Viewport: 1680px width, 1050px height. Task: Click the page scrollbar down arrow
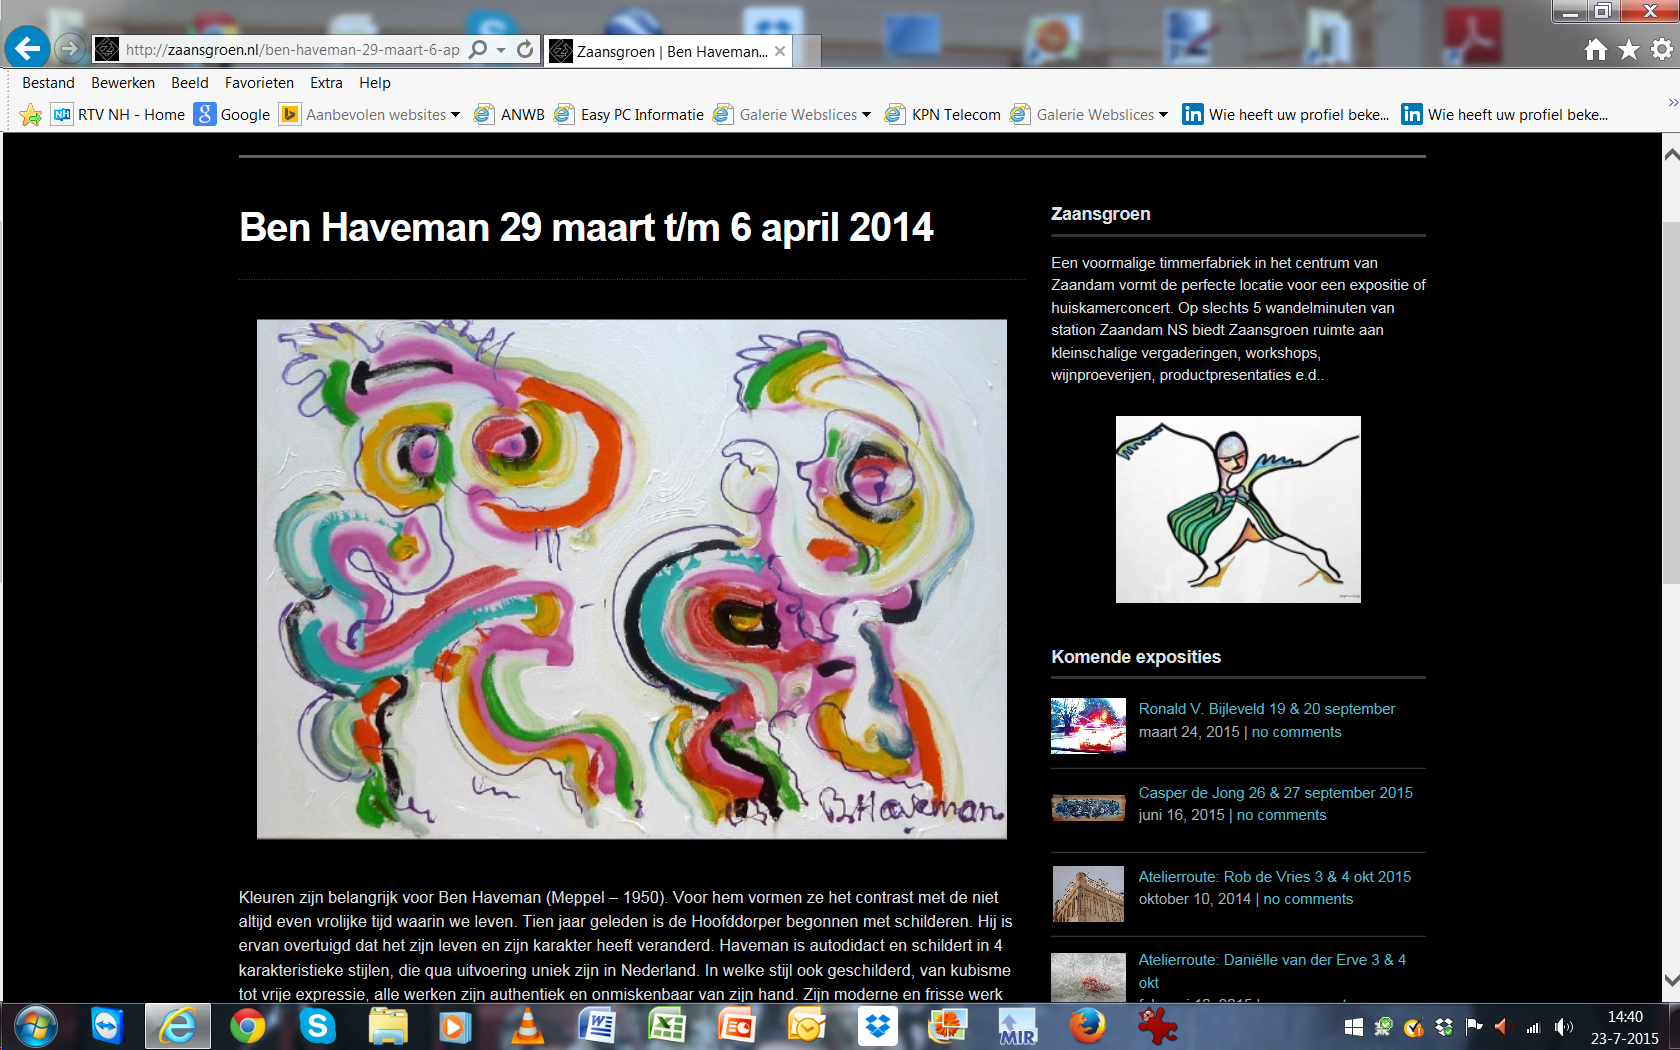[x=1671, y=981]
